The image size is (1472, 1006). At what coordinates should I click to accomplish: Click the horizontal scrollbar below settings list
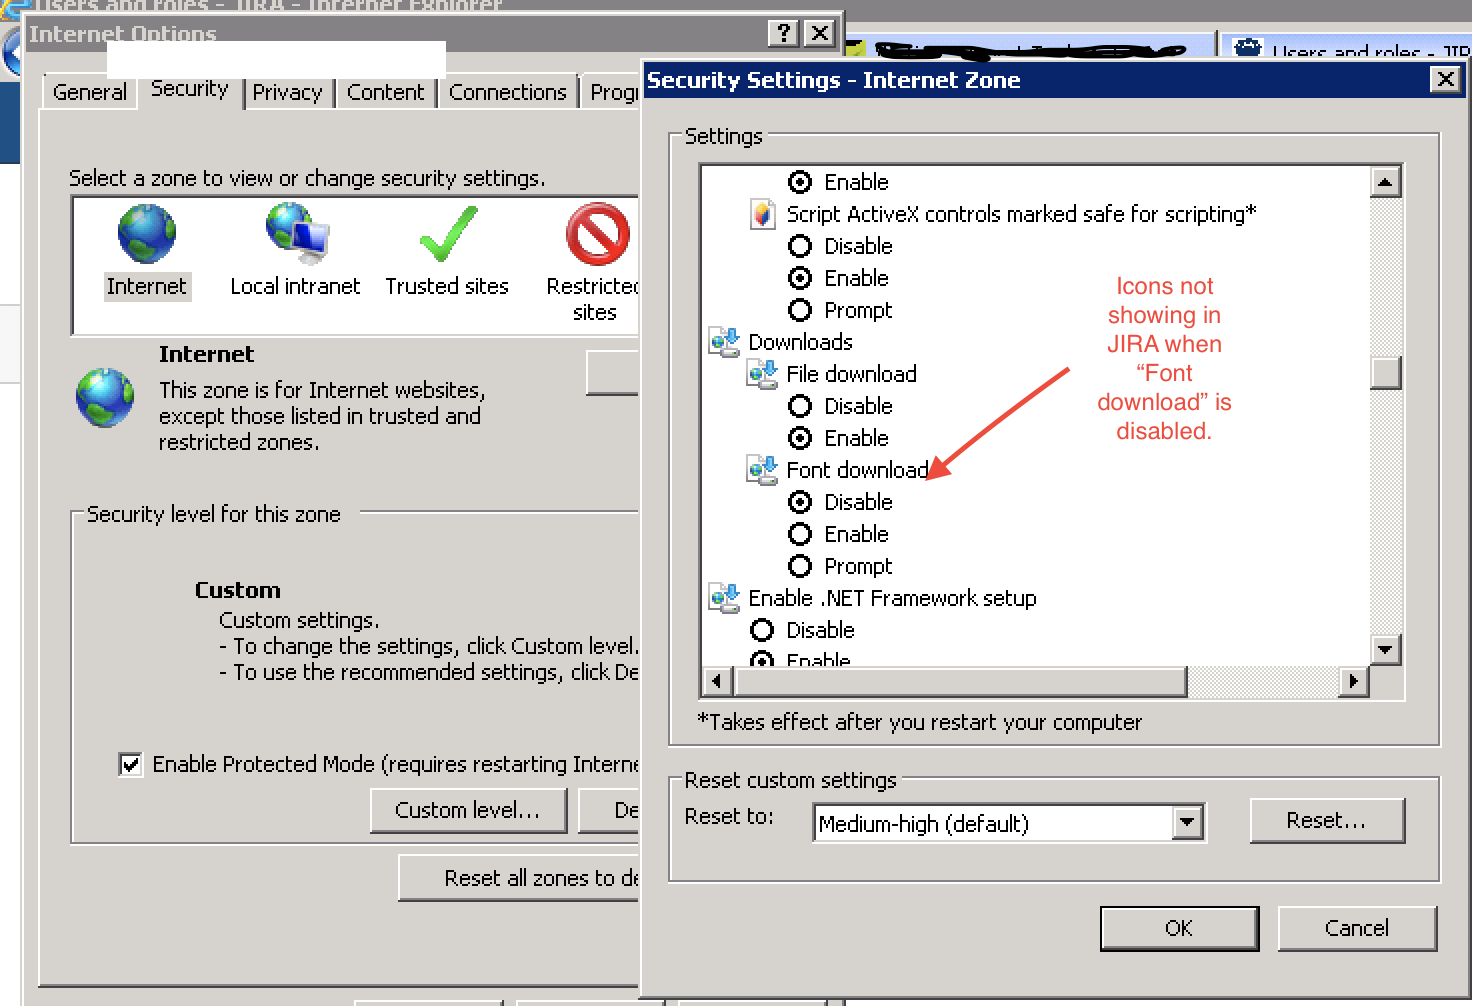(x=960, y=681)
